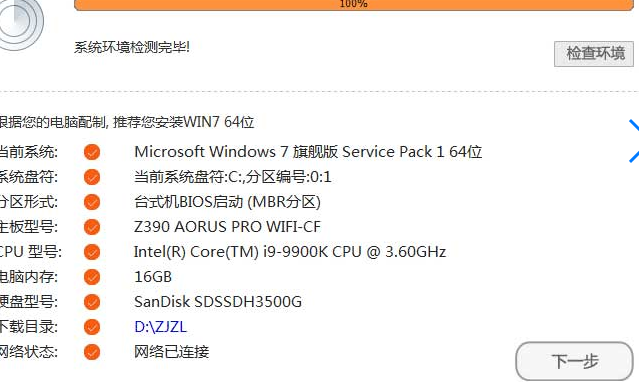Screen dimensions: 639x382
Task: Click the orange check icon beside CPU 型号
Action: pyautogui.click(x=92, y=252)
